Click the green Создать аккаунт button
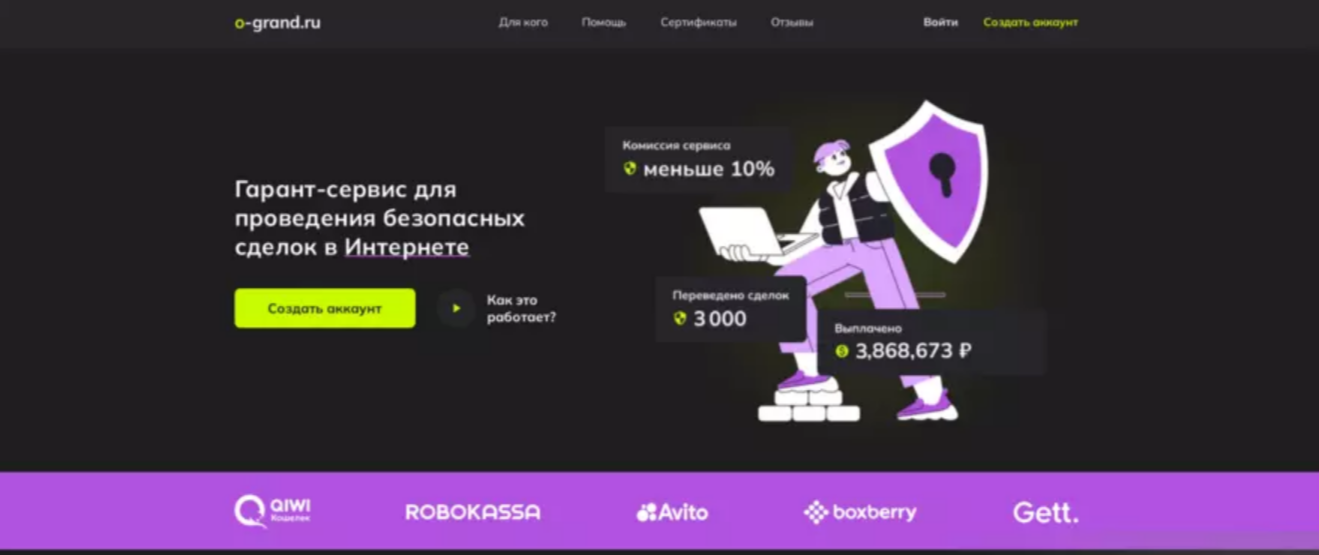The image size is (1319, 555). [325, 308]
